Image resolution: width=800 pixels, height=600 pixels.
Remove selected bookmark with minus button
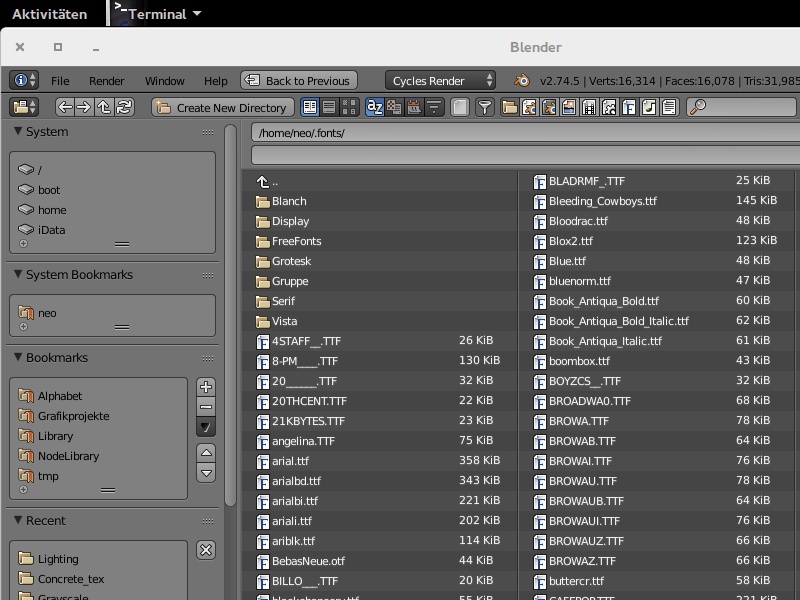206,407
